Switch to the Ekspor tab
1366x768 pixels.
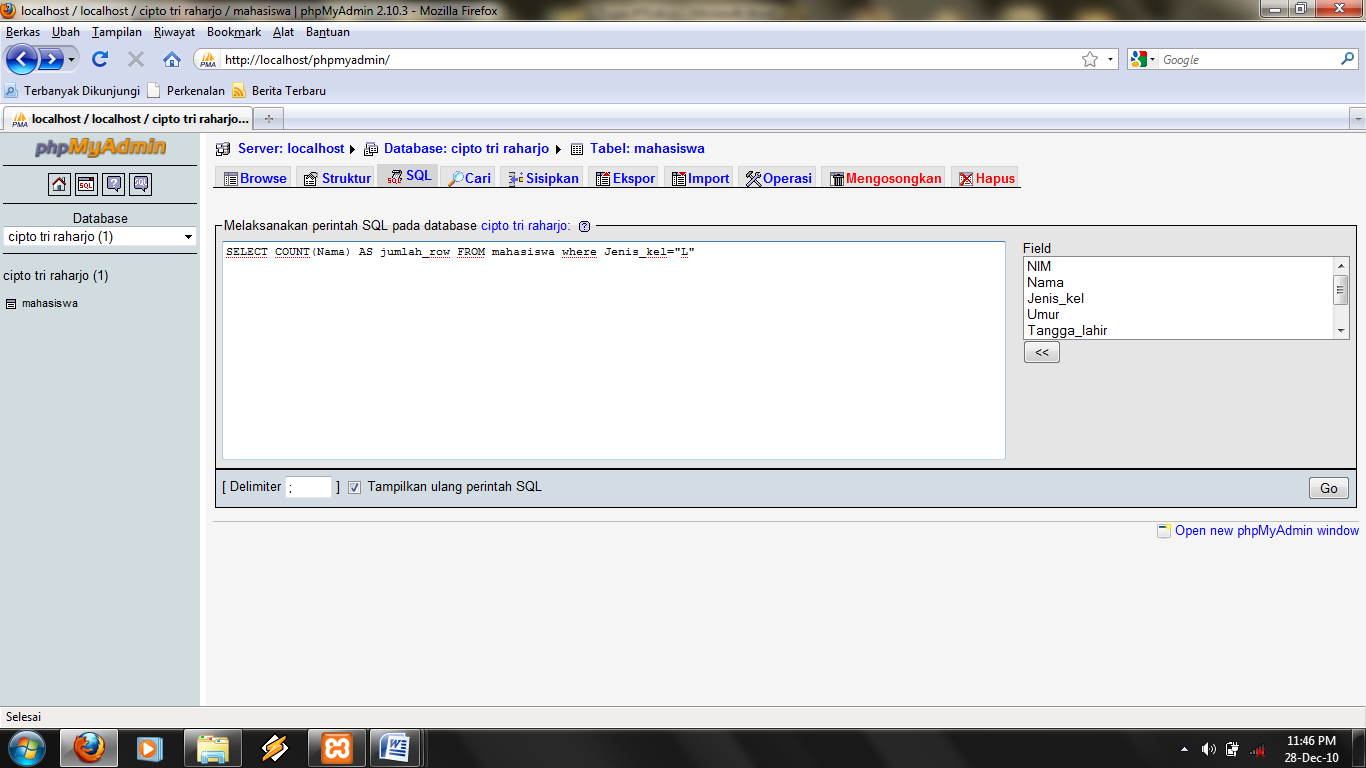625,178
